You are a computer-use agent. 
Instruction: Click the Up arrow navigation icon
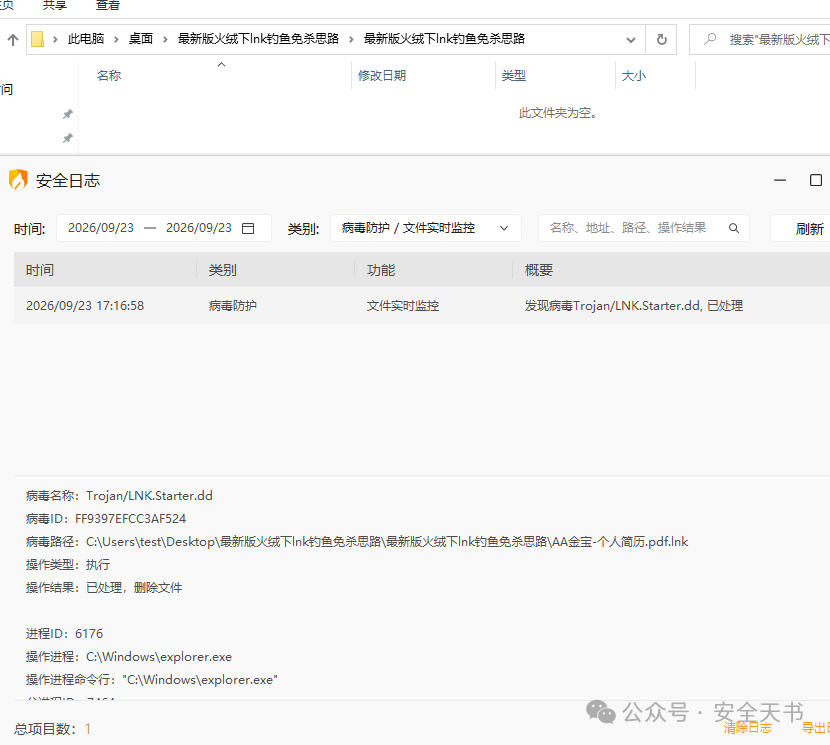tap(13, 39)
